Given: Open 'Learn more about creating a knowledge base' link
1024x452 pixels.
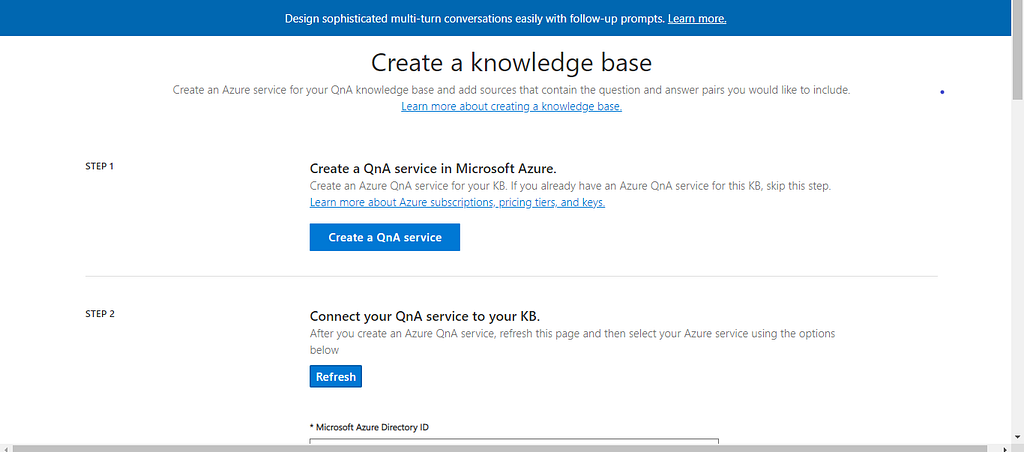Looking at the screenshot, I should click(x=511, y=106).
